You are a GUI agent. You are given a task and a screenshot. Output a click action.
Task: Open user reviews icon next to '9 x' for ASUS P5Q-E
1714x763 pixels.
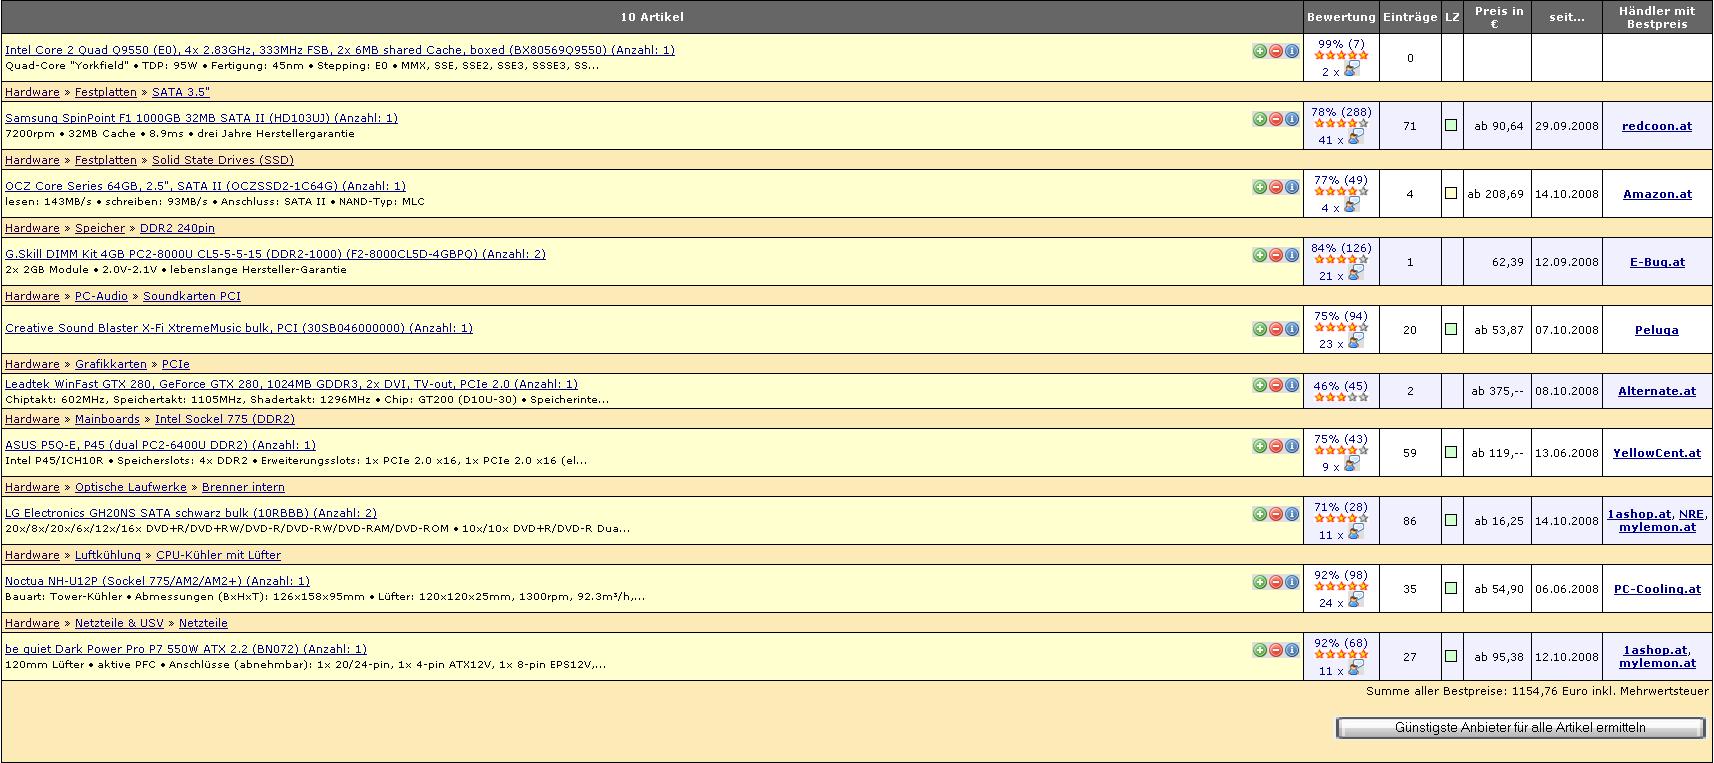tap(1353, 465)
